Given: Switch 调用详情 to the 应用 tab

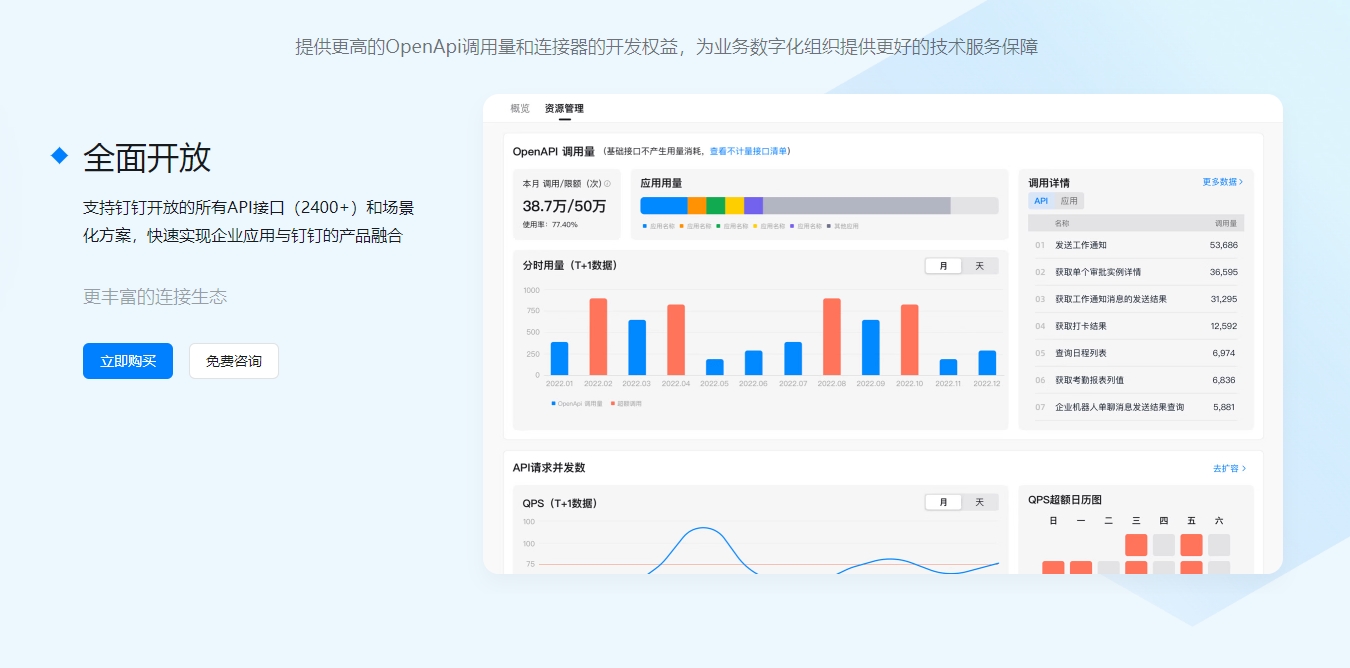Looking at the screenshot, I should click(x=1069, y=201).
